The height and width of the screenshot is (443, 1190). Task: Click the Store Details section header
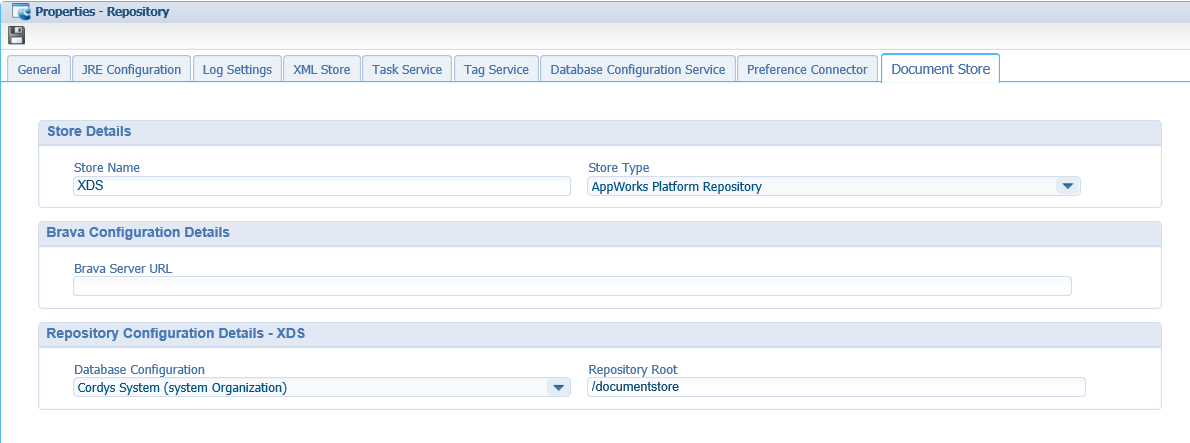coord(89,132)
